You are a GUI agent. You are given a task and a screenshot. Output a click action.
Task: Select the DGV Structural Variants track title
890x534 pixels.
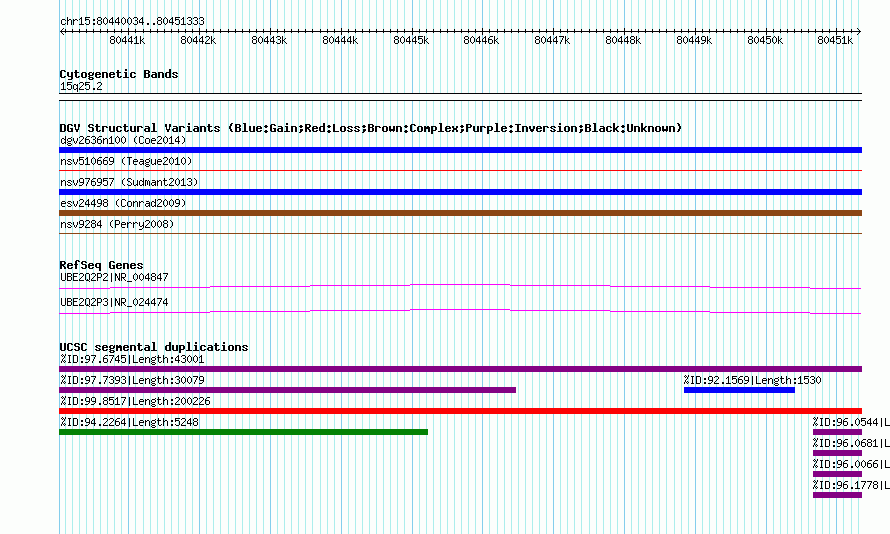pyautogui.click(x=371, y=128)
